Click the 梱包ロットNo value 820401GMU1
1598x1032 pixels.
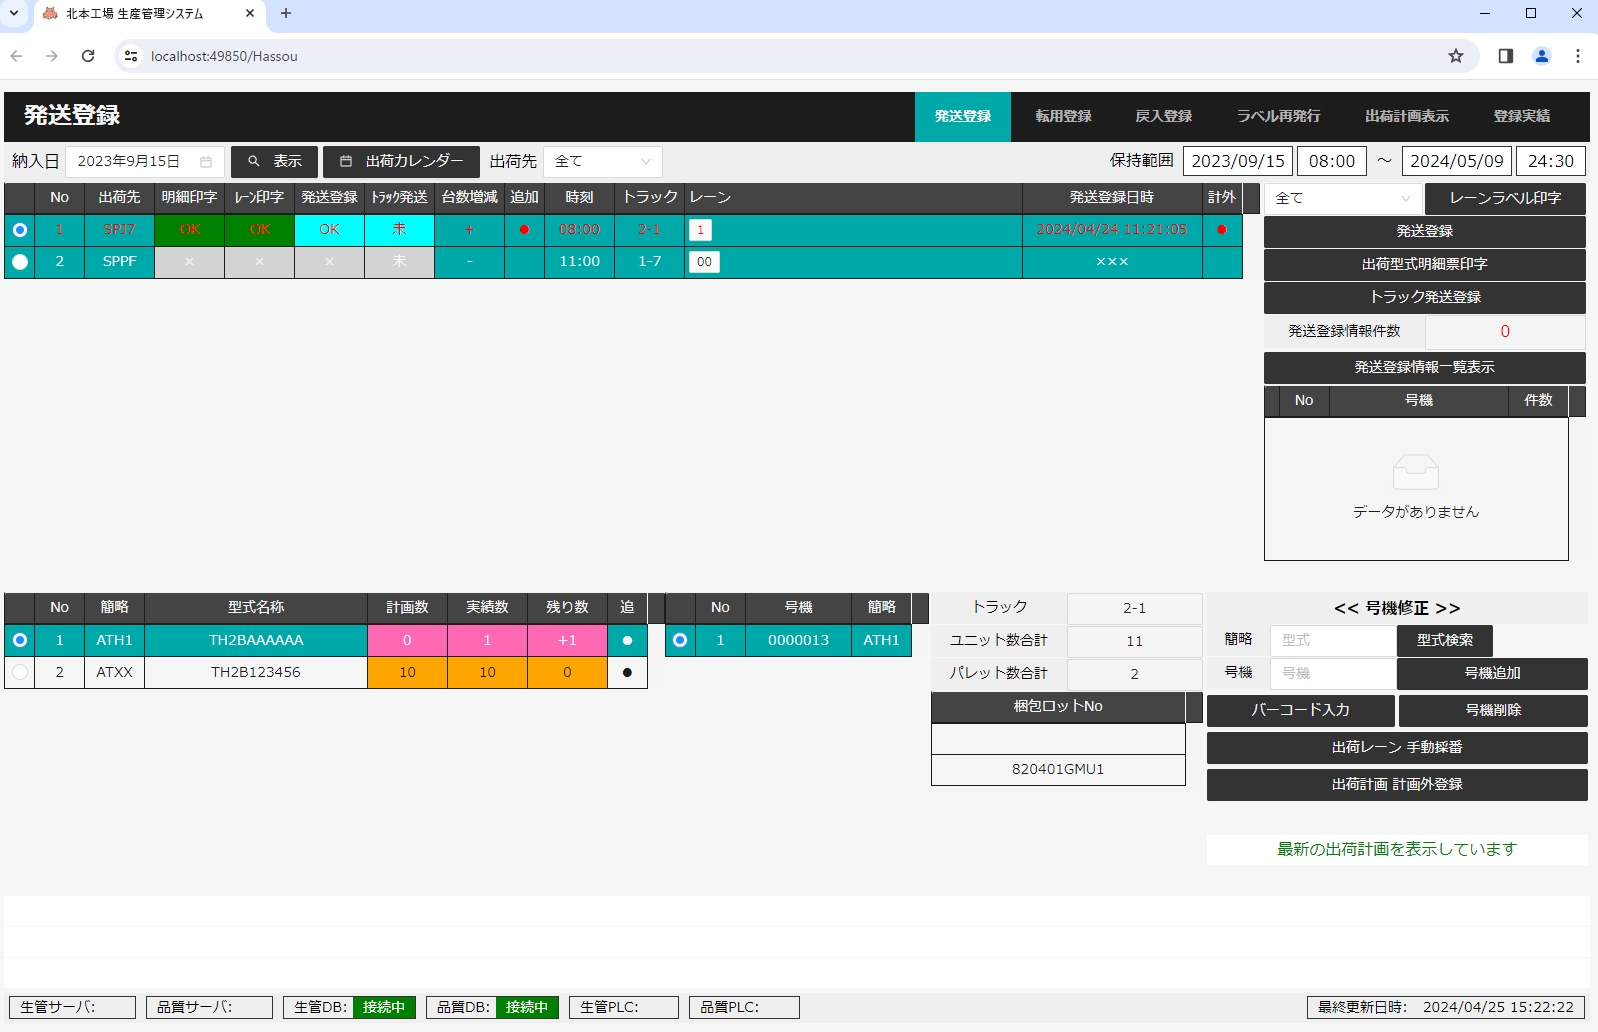point(1058,770)
